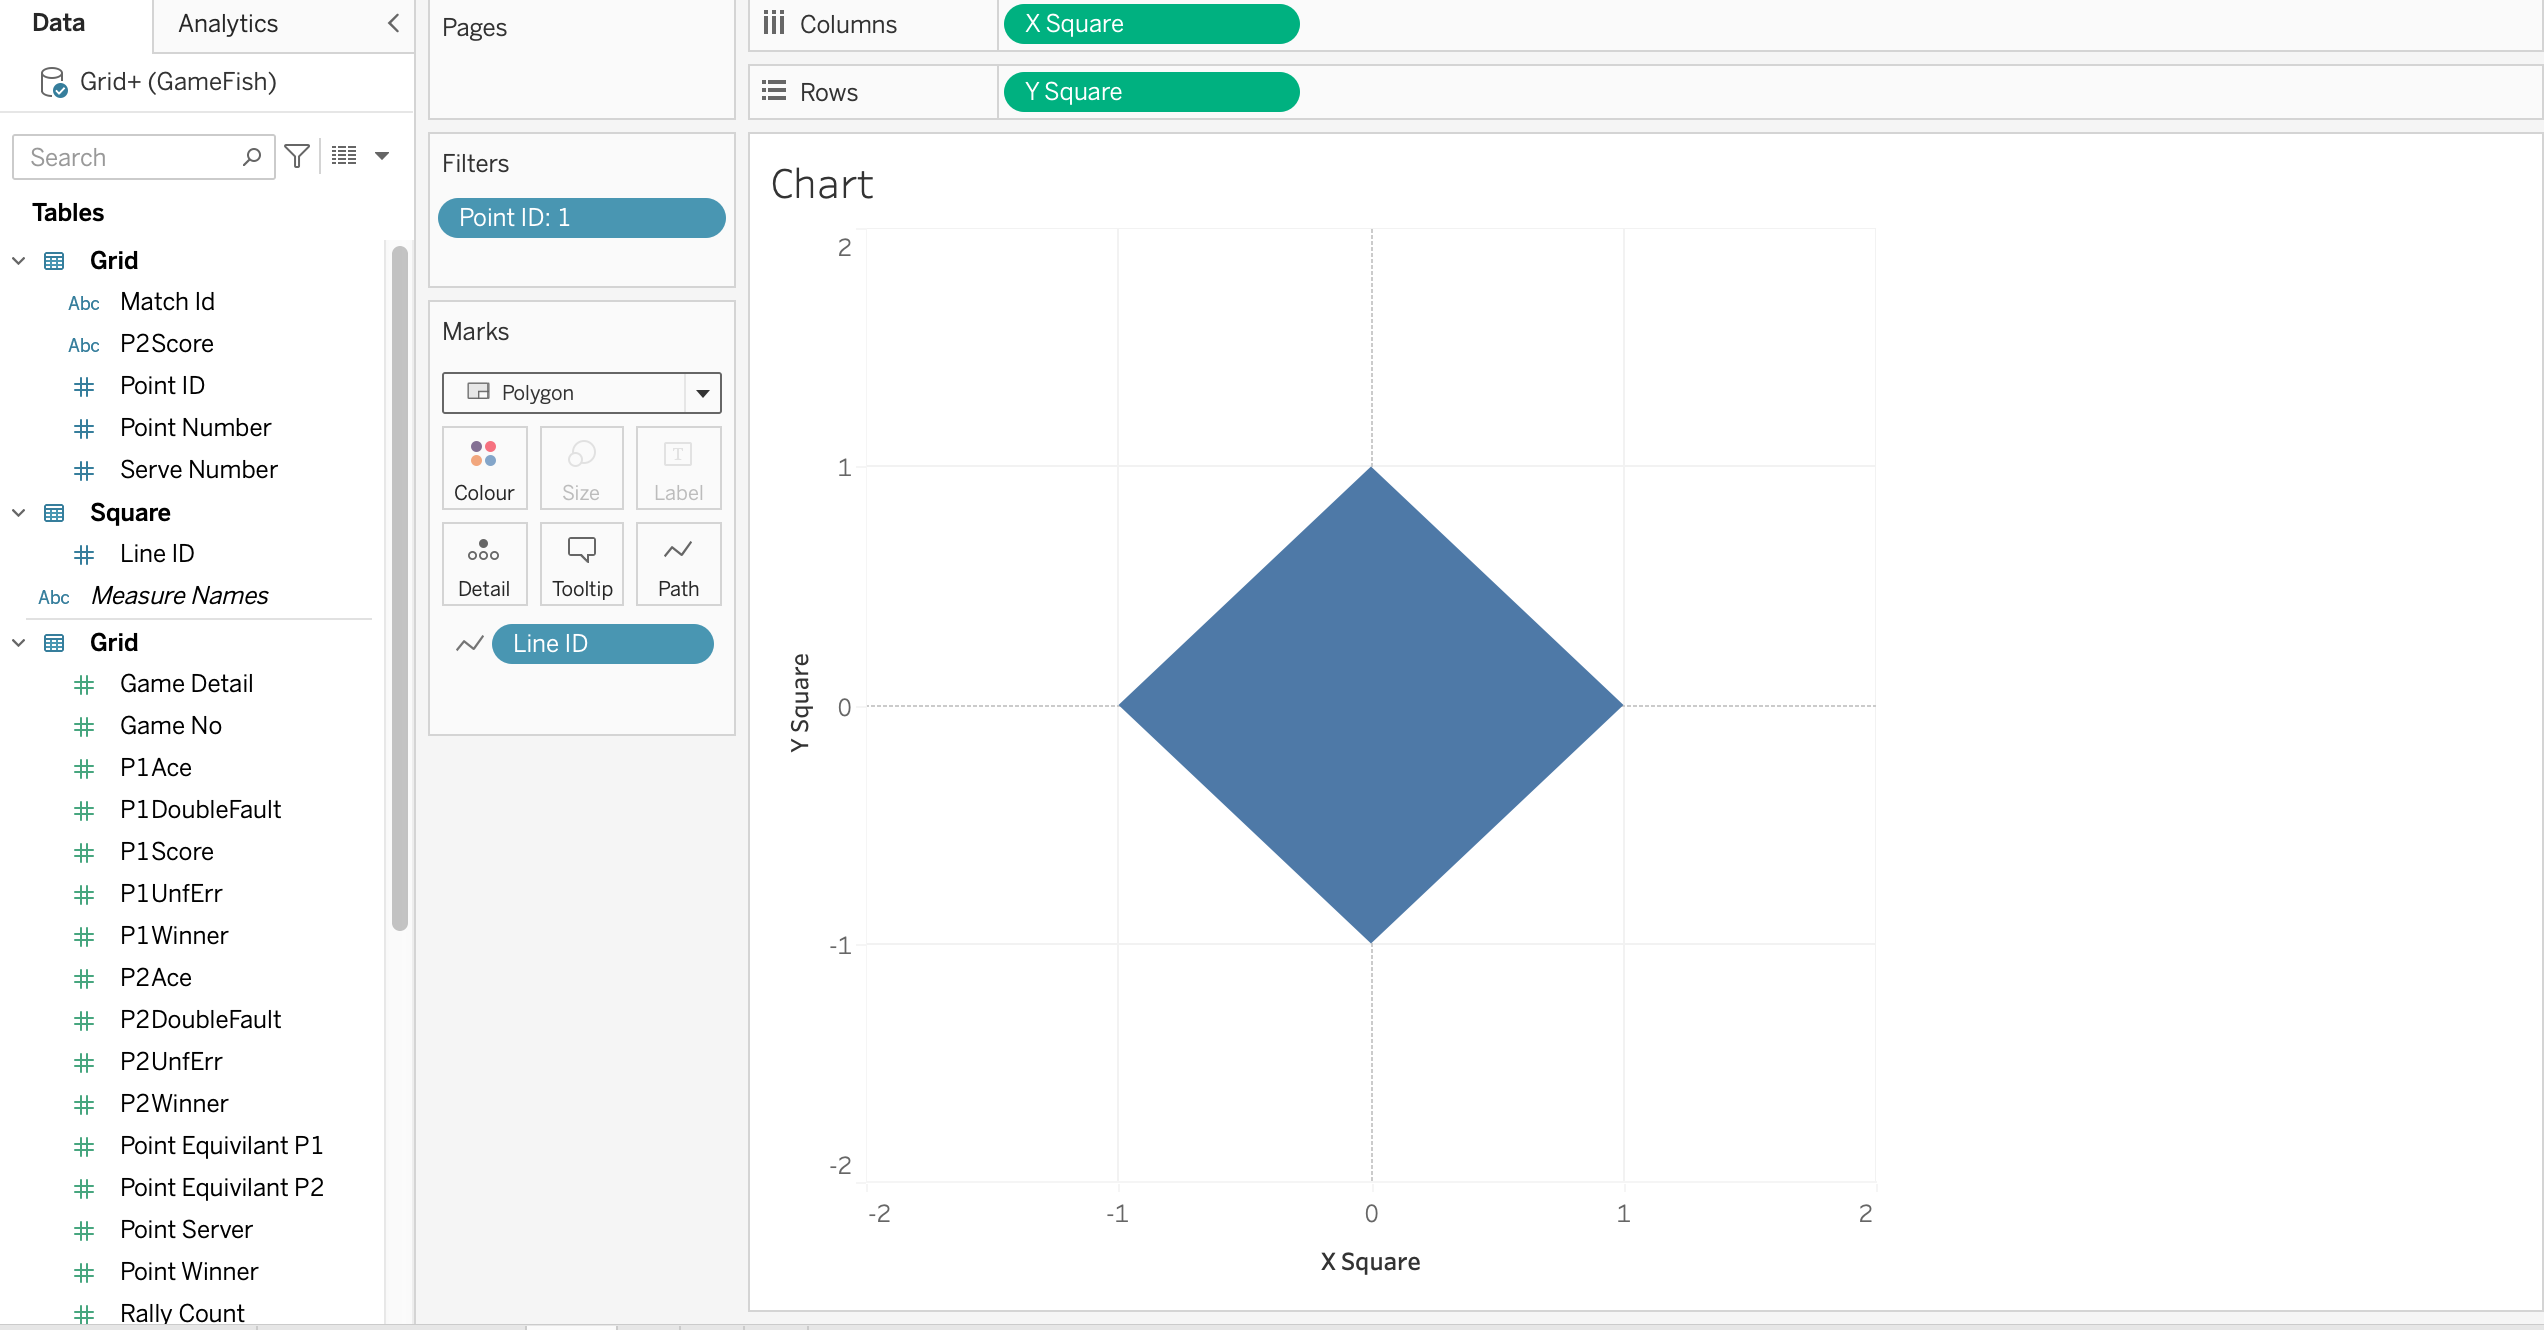Click the Grid+ (GameFish) data source icon
2544x1330 pixels.
(x=53, y=82)
